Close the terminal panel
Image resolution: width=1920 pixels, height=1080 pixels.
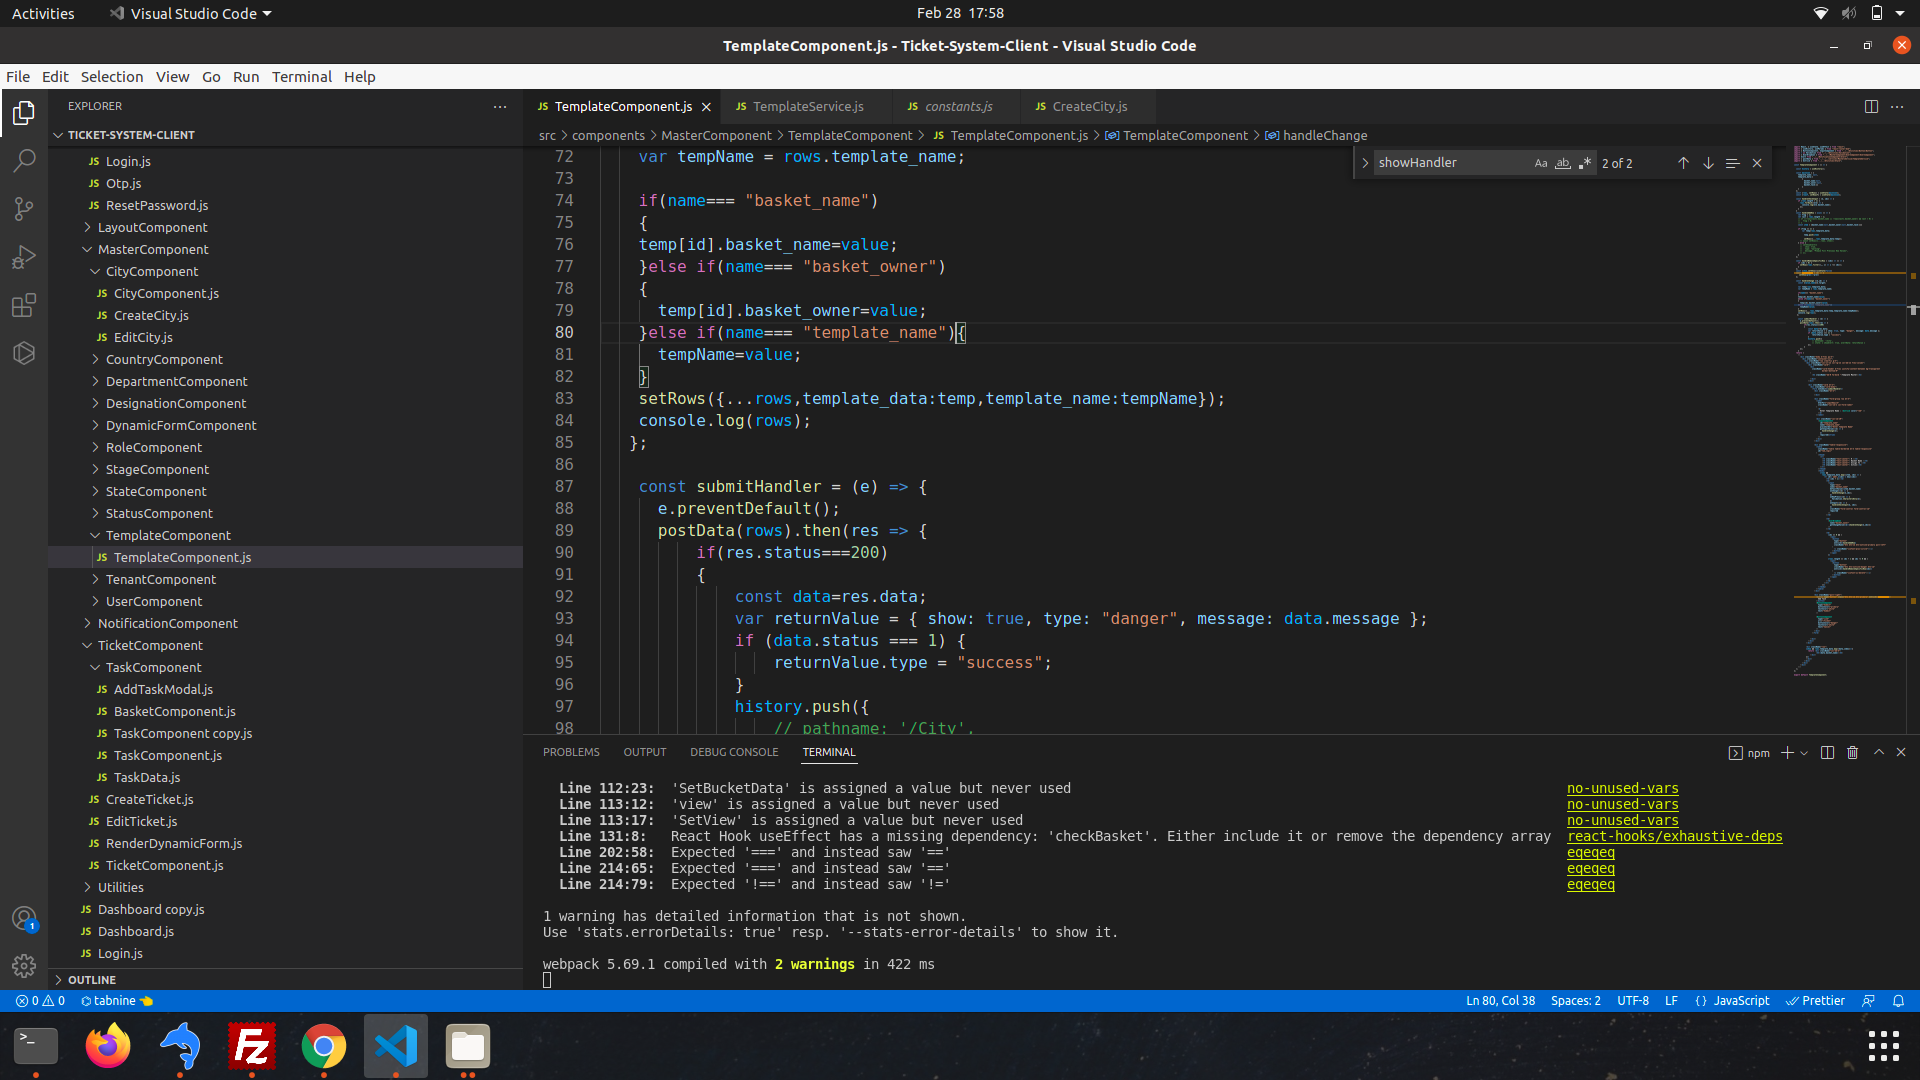coord(1901,752)
